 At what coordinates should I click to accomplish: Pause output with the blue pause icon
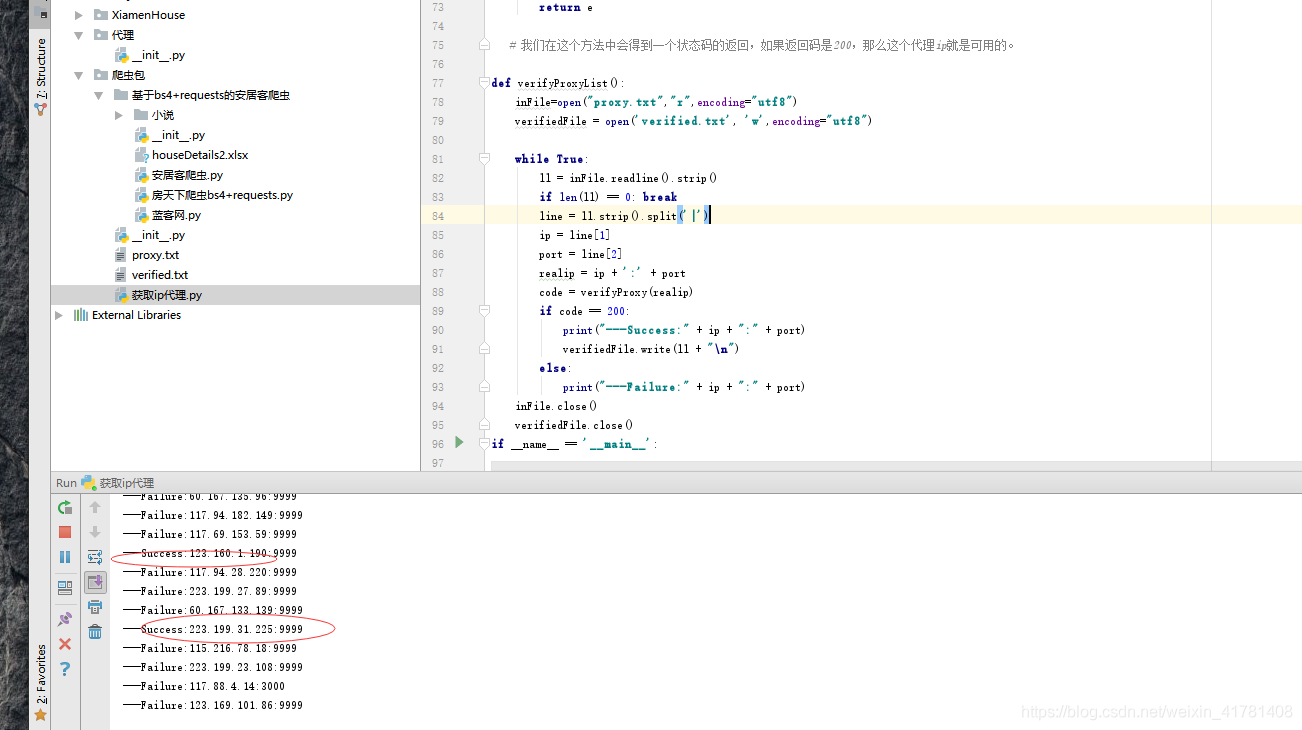point(65,557)
